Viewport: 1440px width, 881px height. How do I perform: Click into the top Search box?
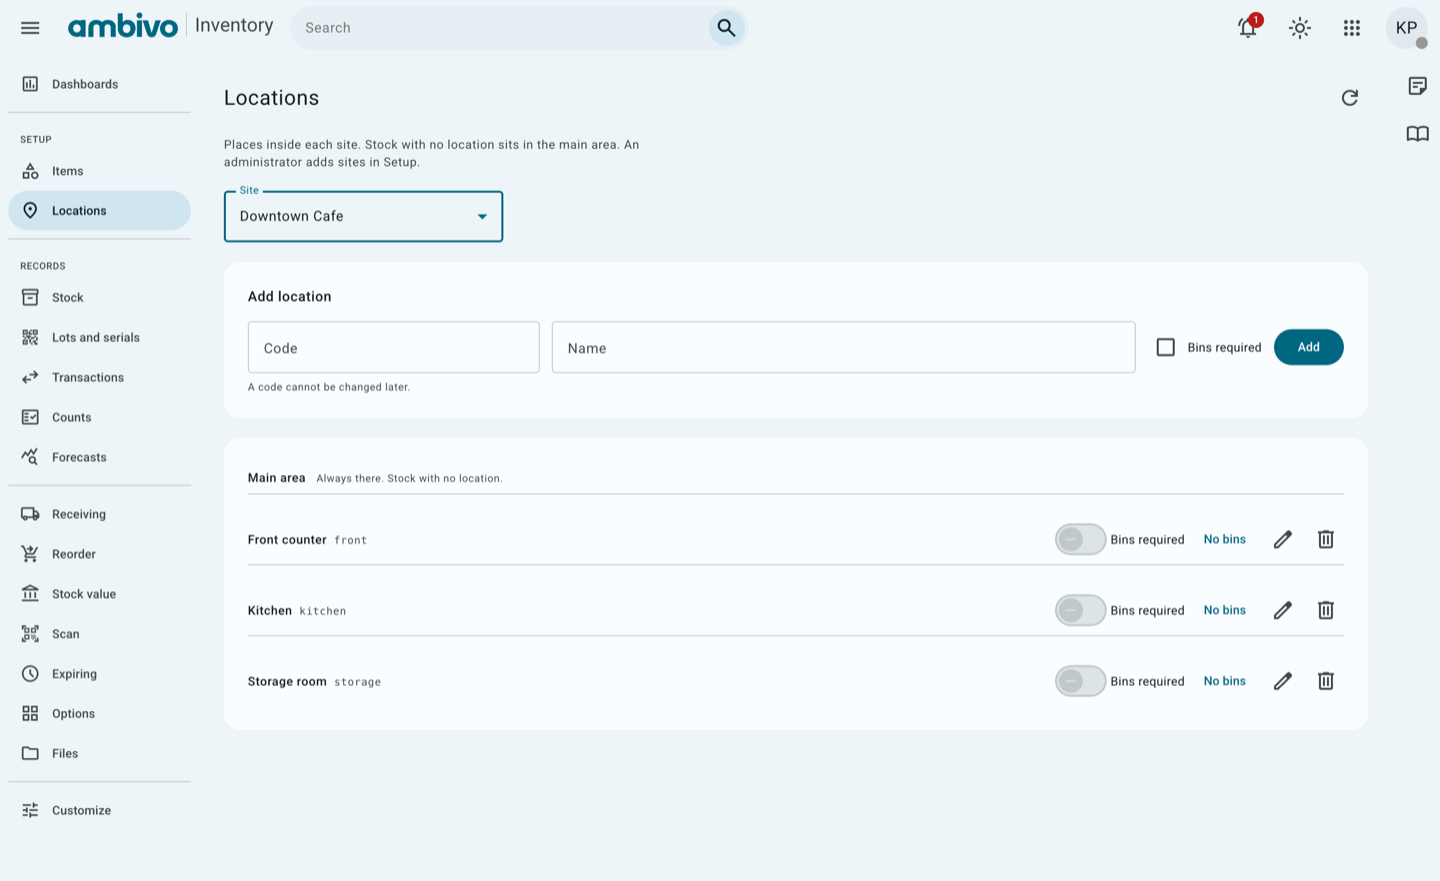[500, 28]
